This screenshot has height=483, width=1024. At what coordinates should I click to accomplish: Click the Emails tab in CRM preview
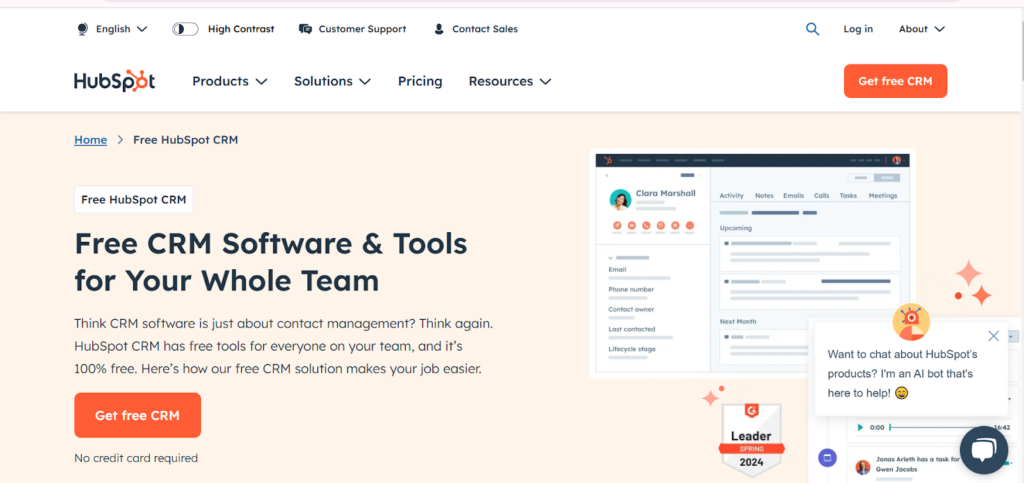[793, 195]
